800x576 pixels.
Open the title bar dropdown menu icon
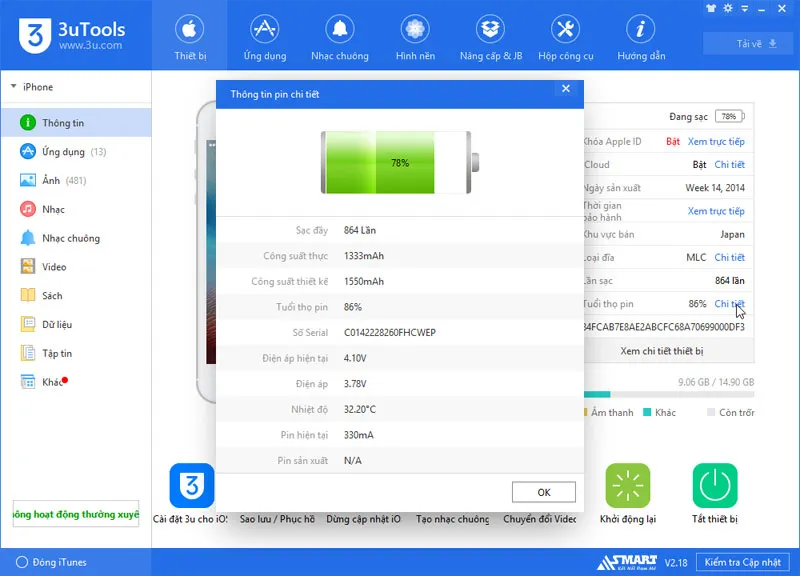pyautogui.click(x=745, y=9)
